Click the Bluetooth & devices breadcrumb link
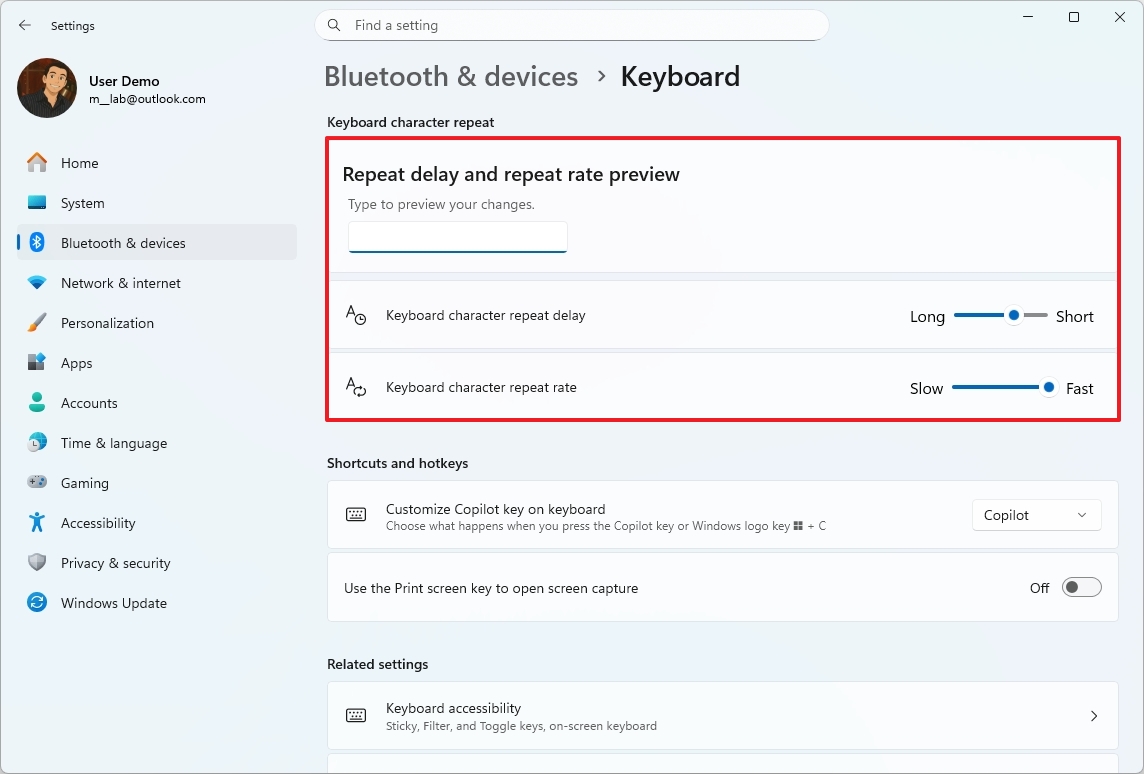The image size is (1144, 774). (x=451, y=76)
